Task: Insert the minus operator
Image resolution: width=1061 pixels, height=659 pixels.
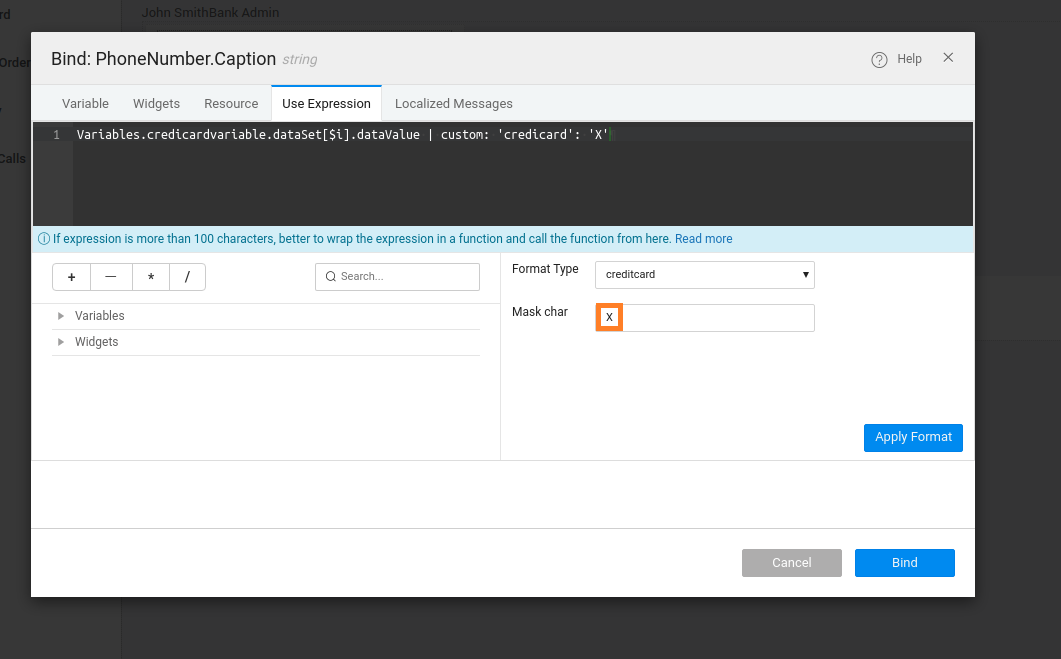Action: [111, 277]
